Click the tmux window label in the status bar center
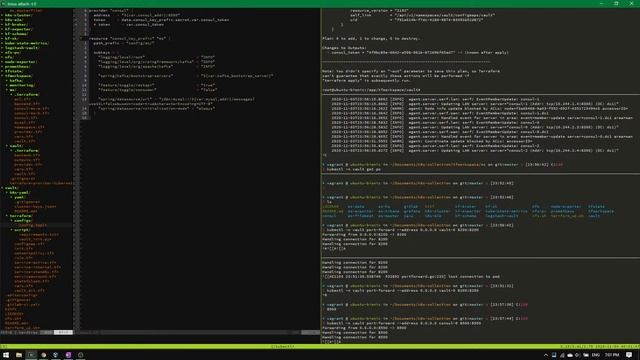The width and height of the screenshot is (640, 360). click(282, 347)
